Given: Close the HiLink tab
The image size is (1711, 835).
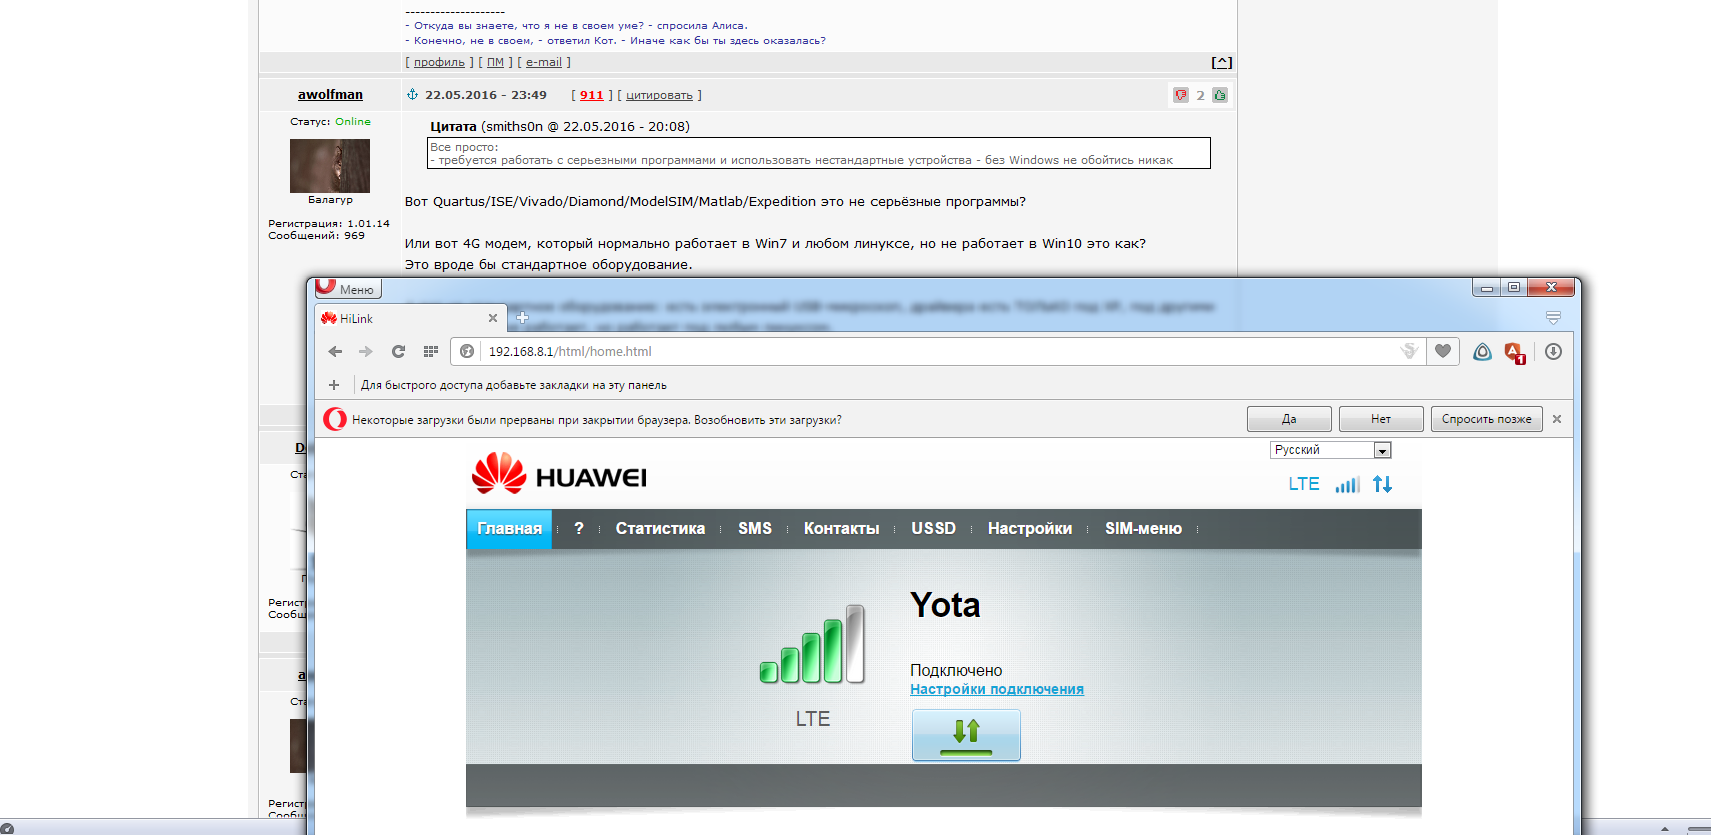Looking at the screenshot, I should click(492, 318).
